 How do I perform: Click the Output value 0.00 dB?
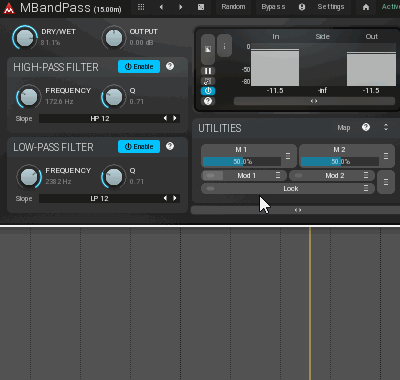click(x=141, y=43)
